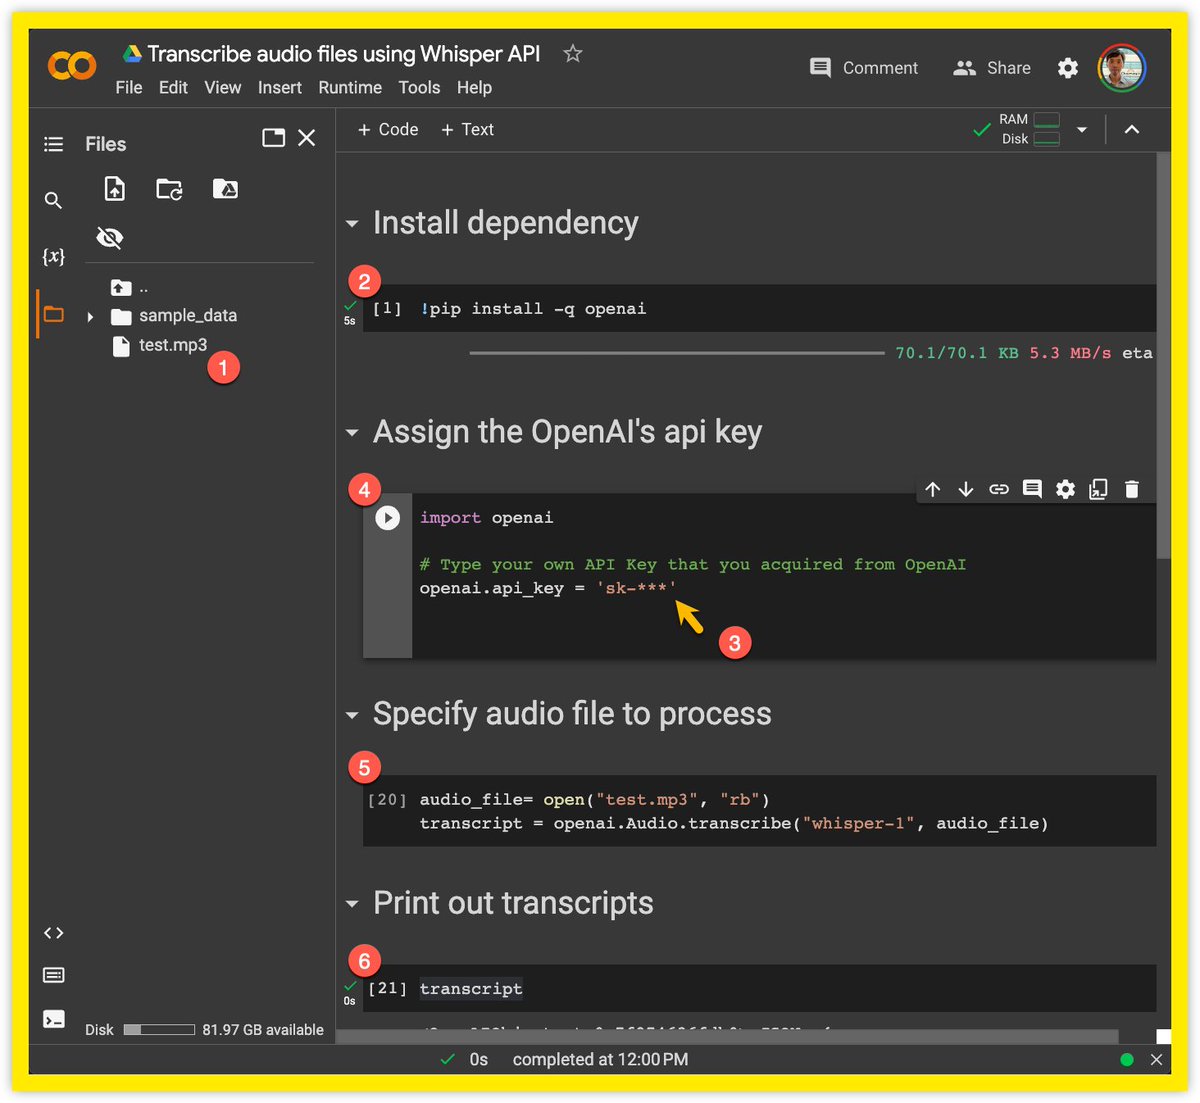Open the View menu
Image resolution: width=1200 pixels, height=1103 pixels.
point(223,87)
